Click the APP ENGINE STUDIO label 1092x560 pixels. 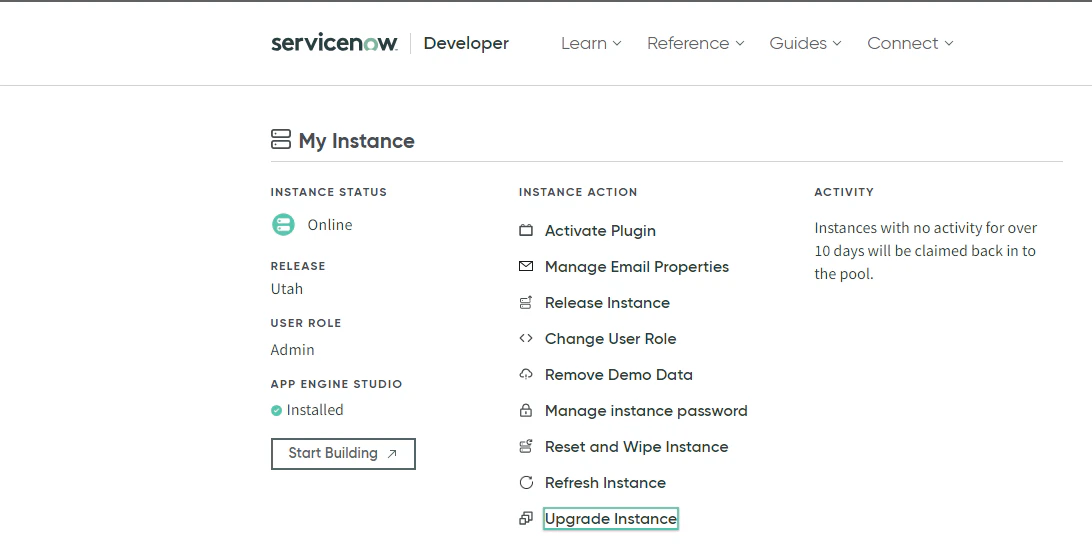point(336,384)
